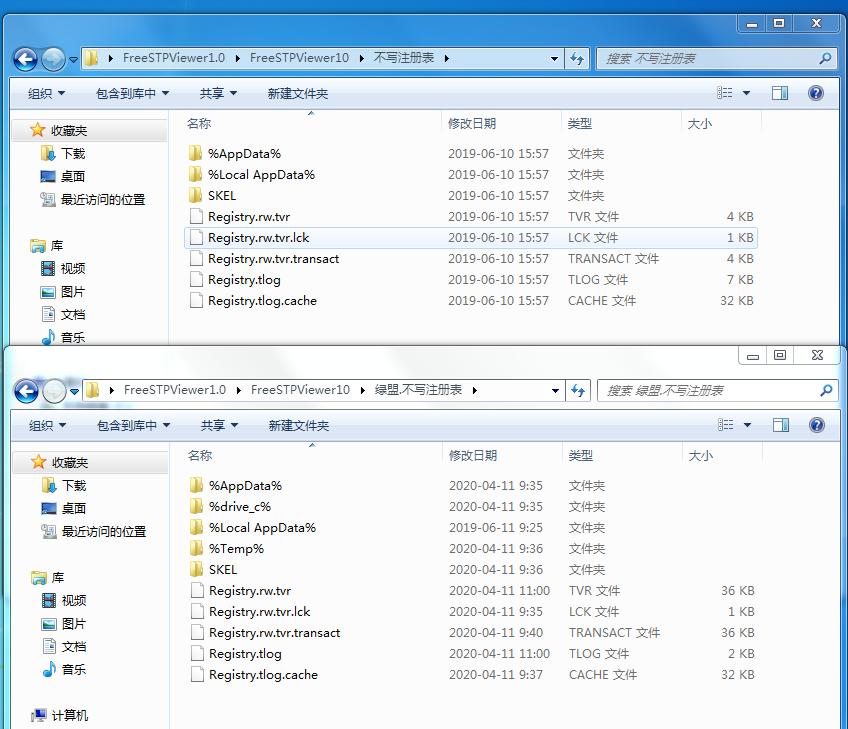Open 音乐 library in the bottom window
Image resolution: width=848 pixels, height=729 pixels.
click(64, 669)
